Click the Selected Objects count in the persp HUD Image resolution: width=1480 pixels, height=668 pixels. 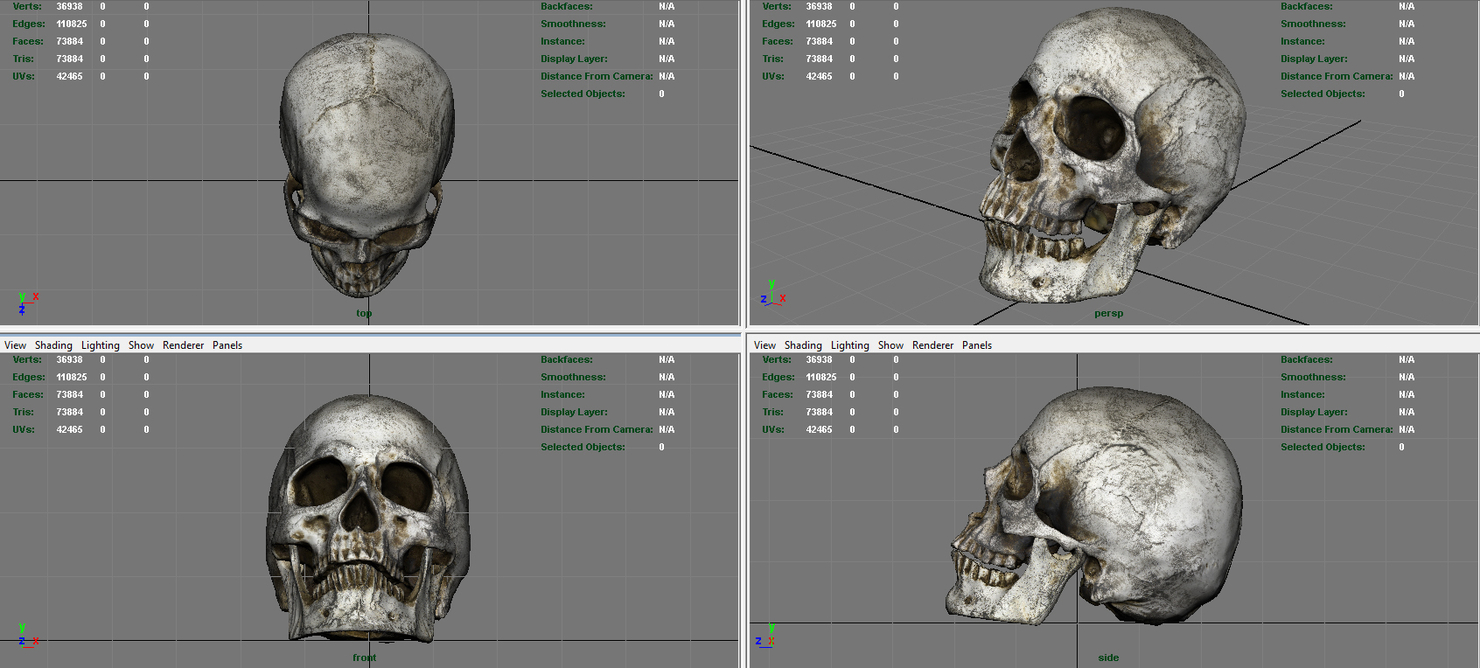(1401, 93)
